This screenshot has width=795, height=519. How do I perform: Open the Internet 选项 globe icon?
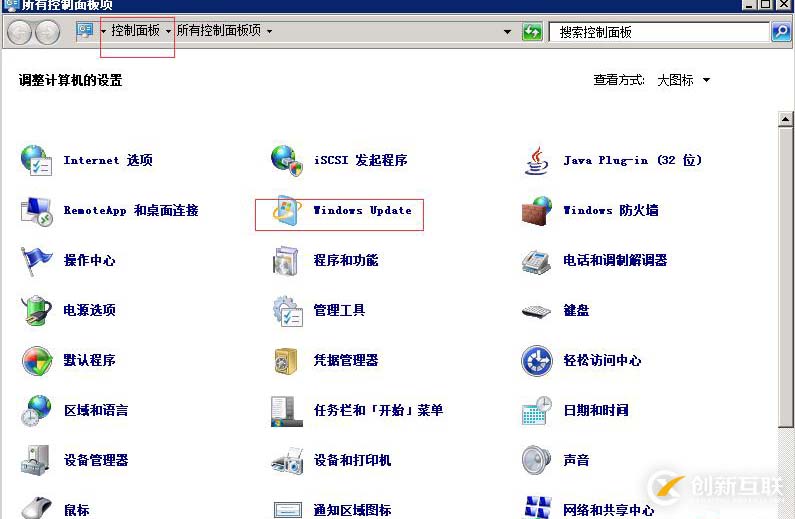pos(36,160)
